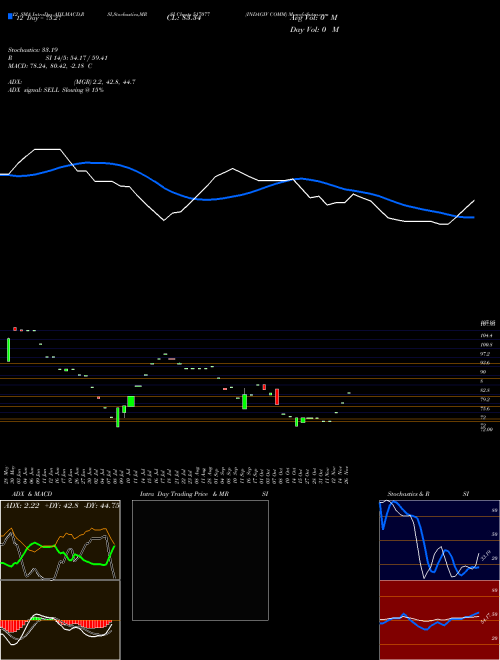This screenshot has width=500, height=660.
Task: Click the rotated 33.19 label in stochastics panel
Action: 486,555
